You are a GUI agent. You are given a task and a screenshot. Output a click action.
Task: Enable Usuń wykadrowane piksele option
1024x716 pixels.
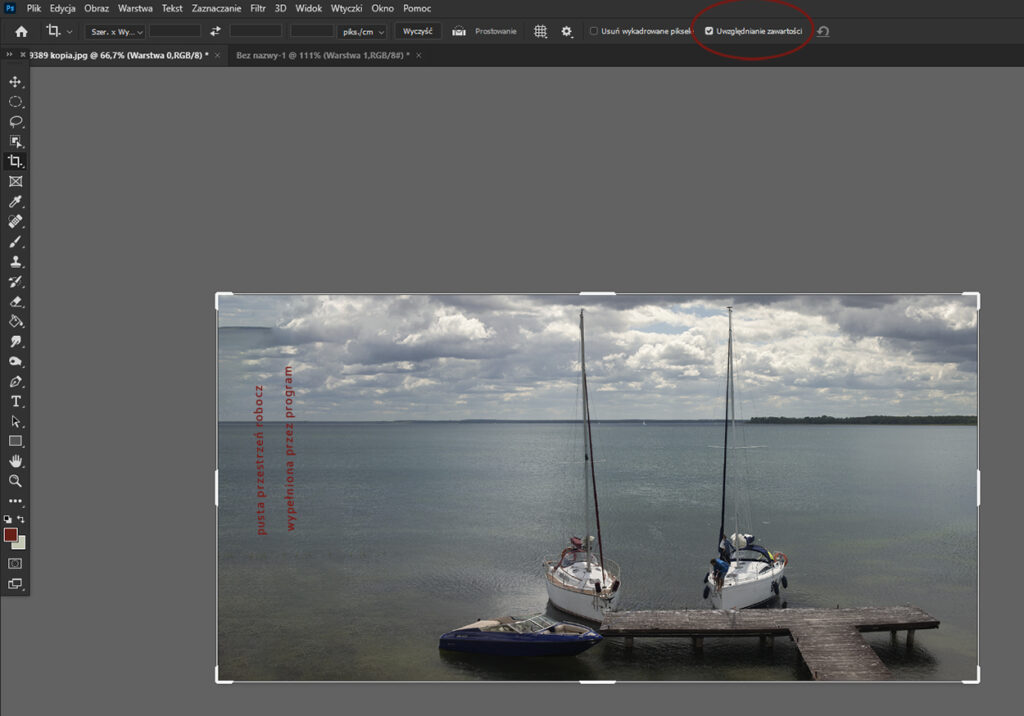[592, 31]
